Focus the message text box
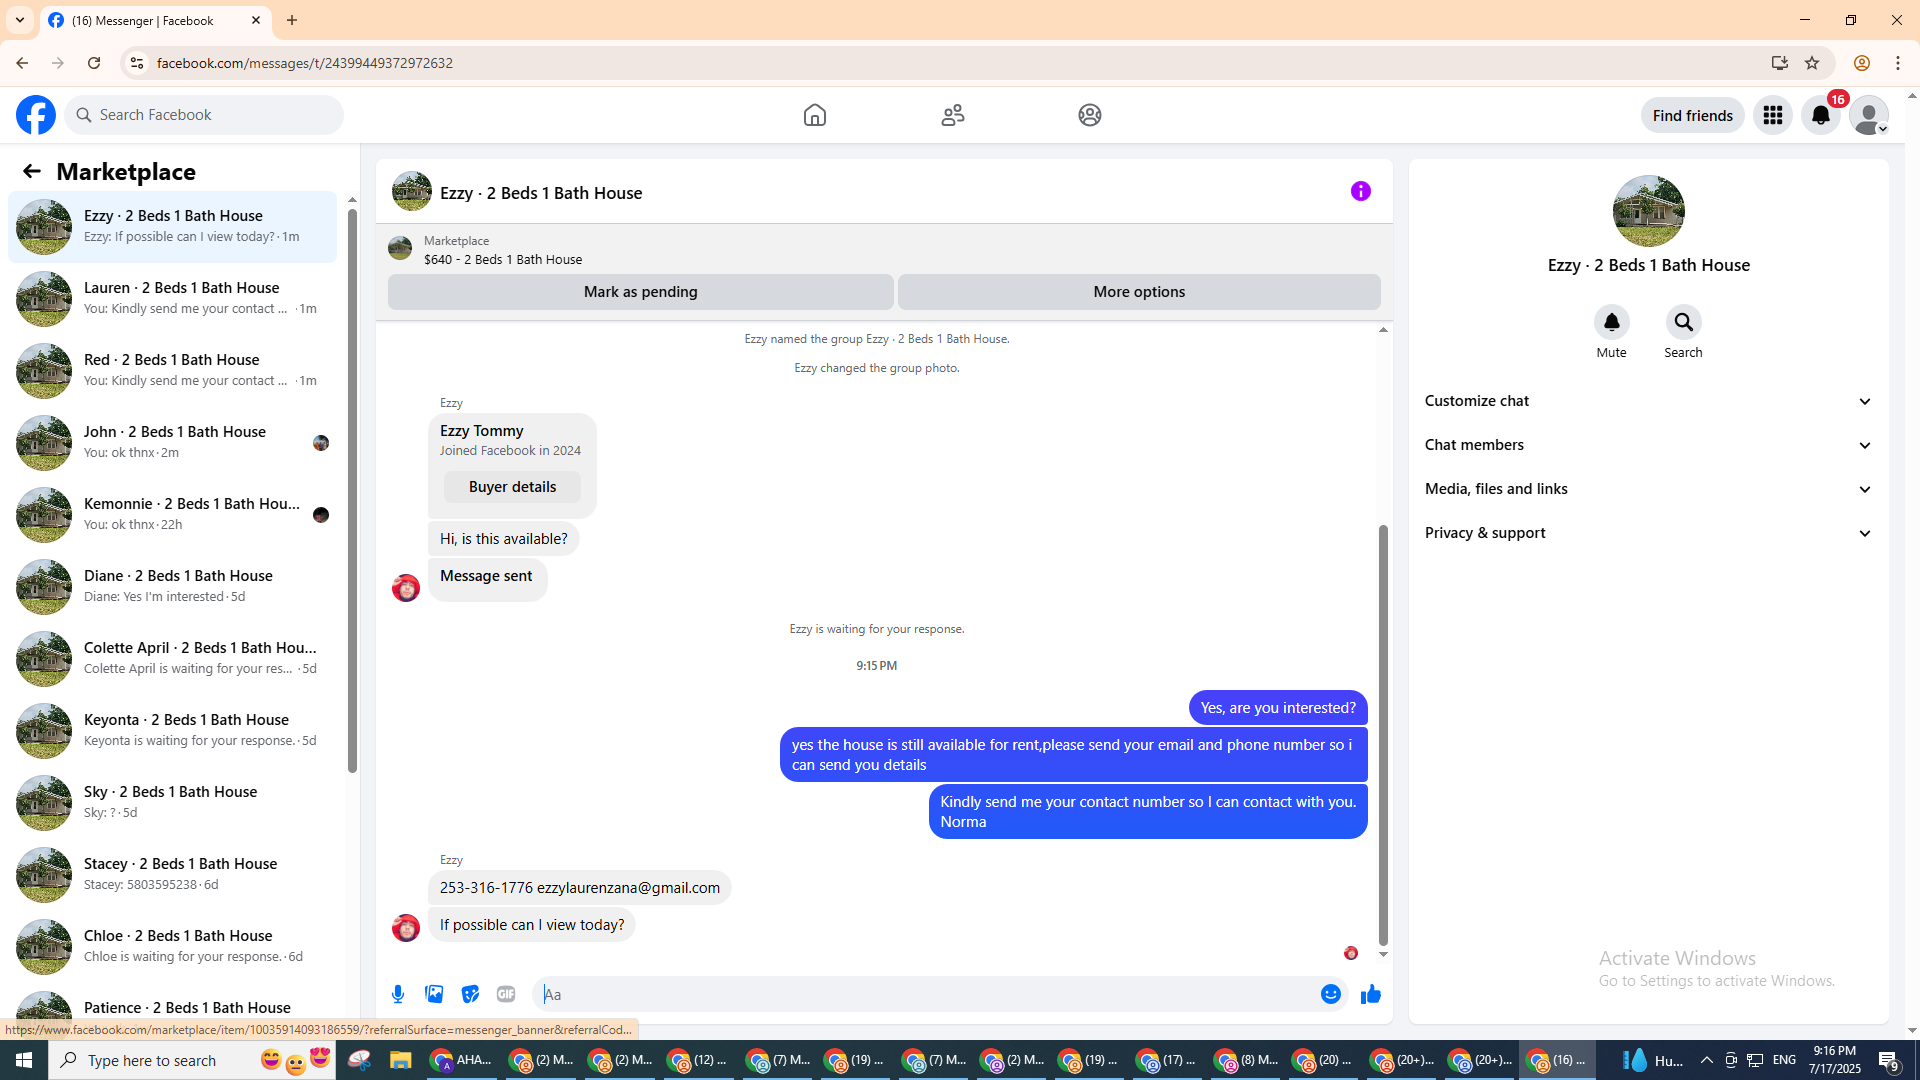 coord(926,994)
